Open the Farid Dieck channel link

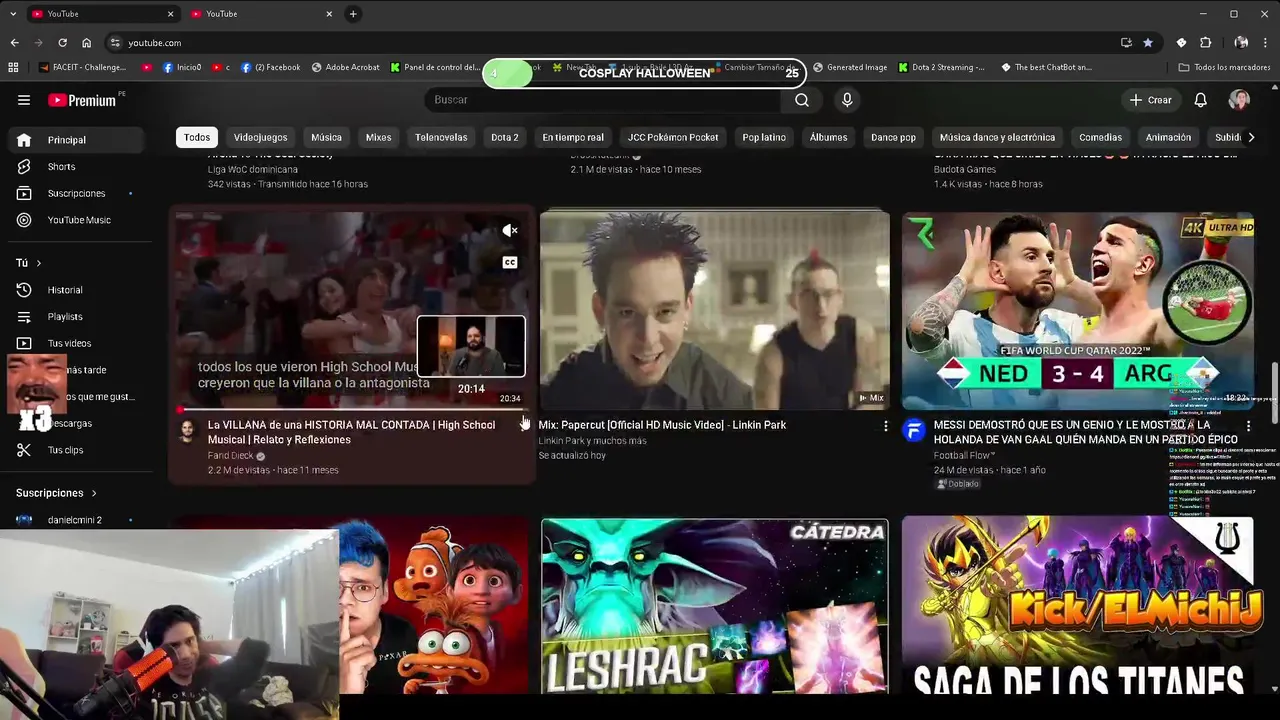(231, 456)
